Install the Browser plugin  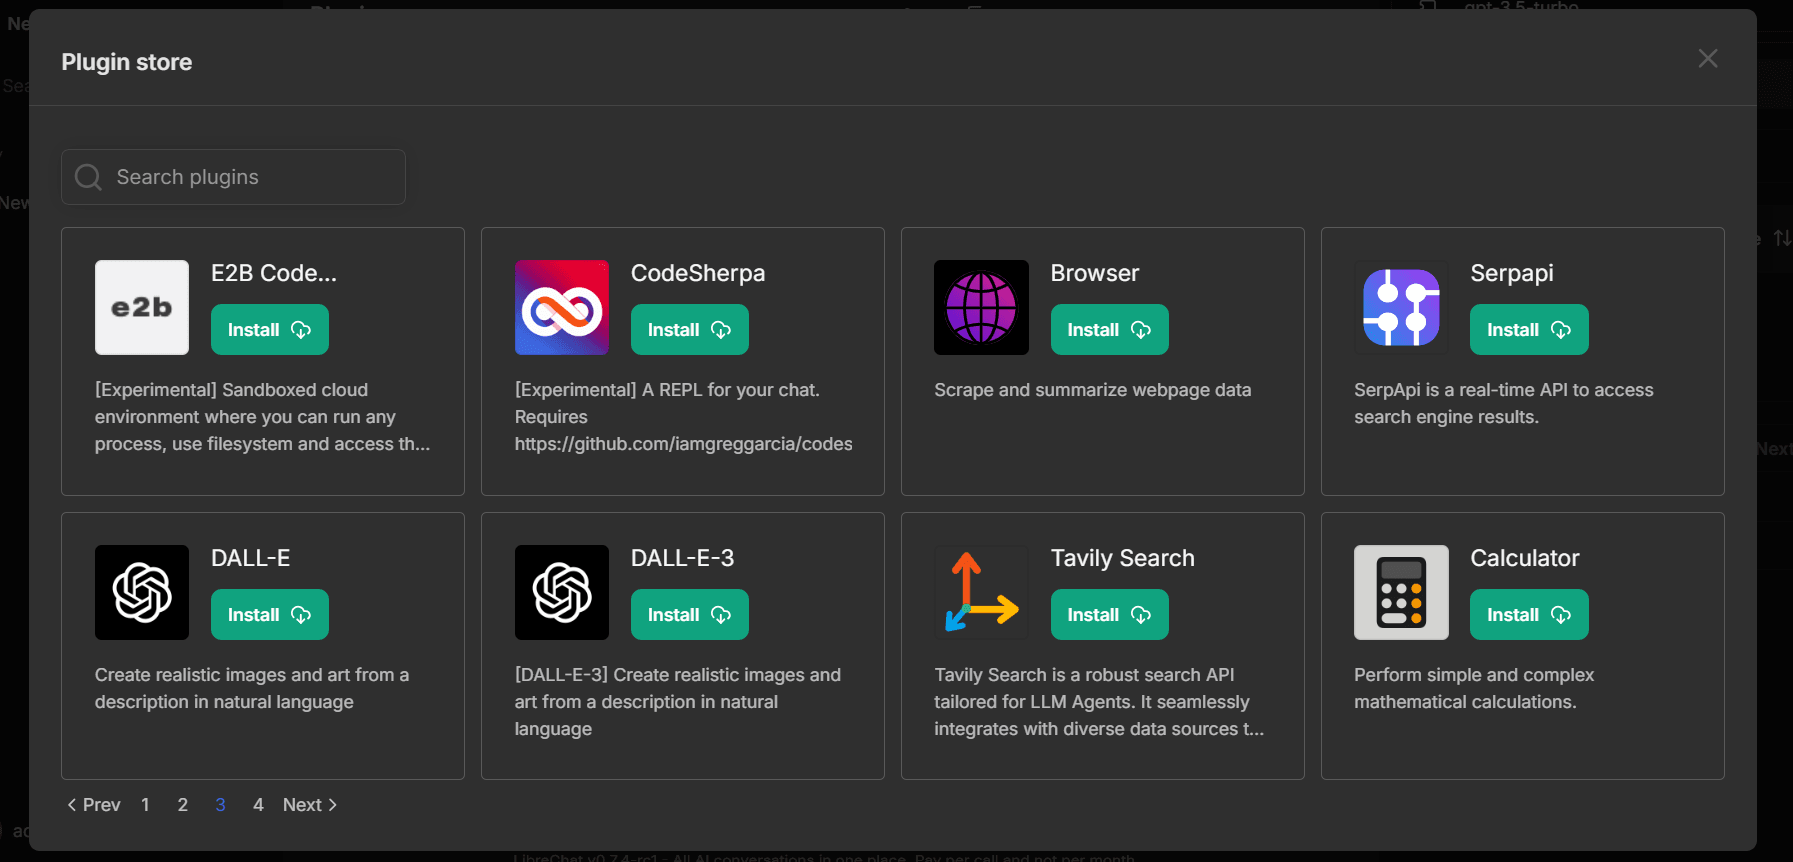[1109, 329]
